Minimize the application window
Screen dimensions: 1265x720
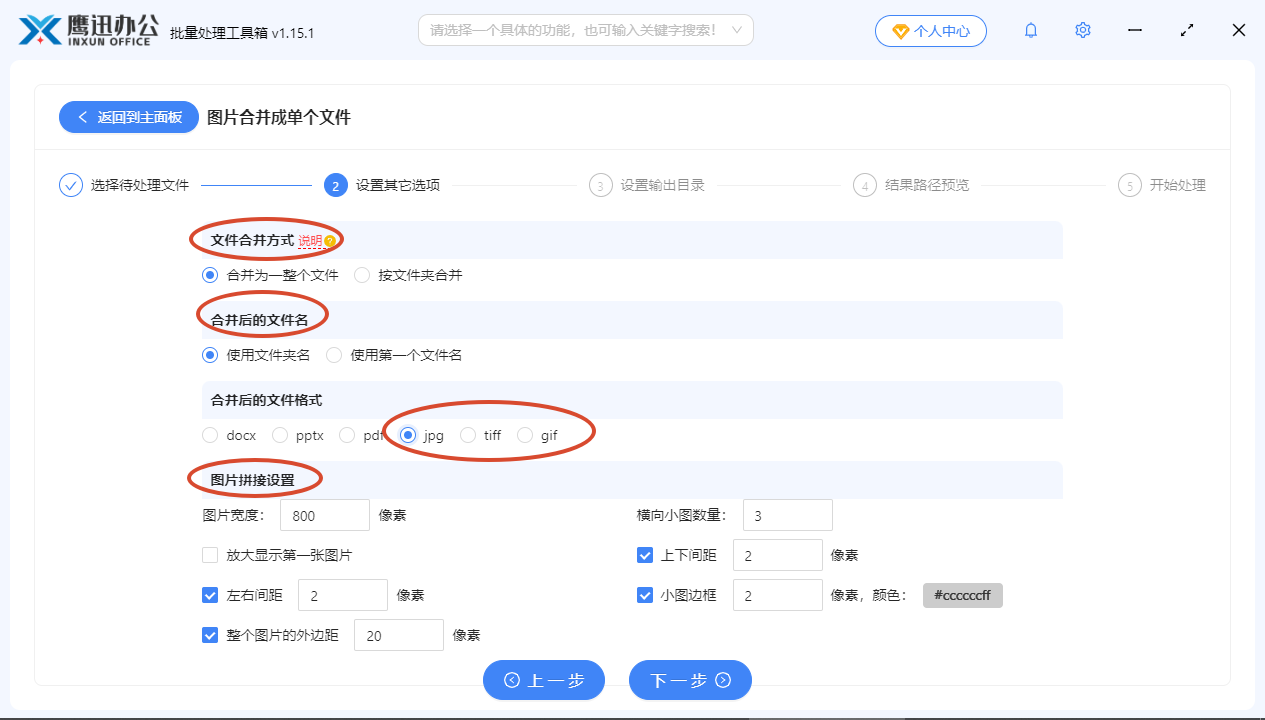coord(1135,31)
